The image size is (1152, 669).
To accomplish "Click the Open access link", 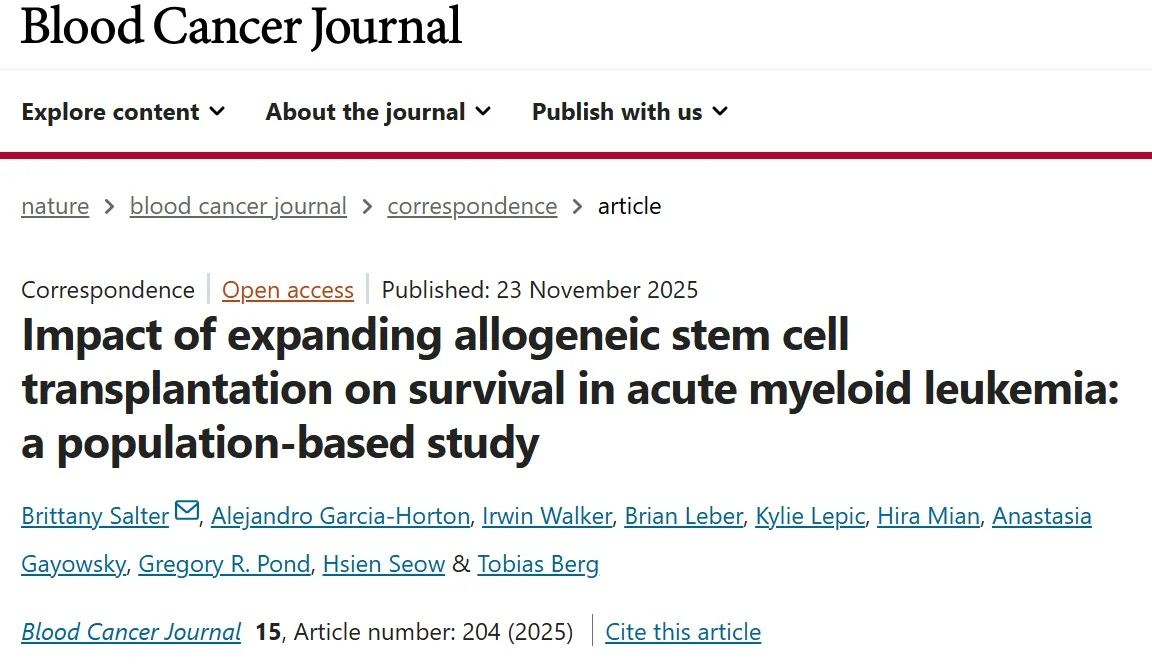I will [x=288, y=290].
